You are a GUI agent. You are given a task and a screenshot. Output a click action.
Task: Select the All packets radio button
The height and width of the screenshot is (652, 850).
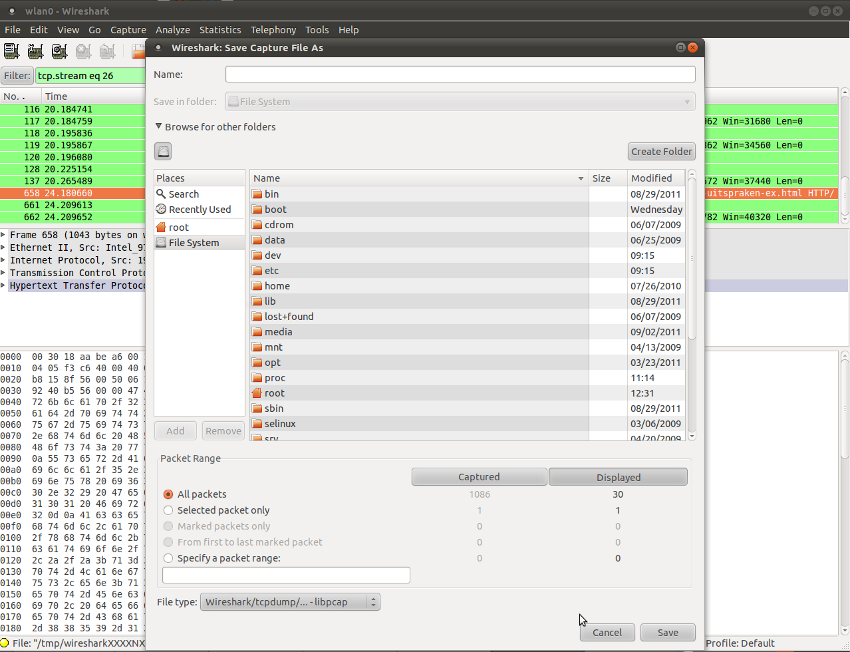[x=168, y=494]
